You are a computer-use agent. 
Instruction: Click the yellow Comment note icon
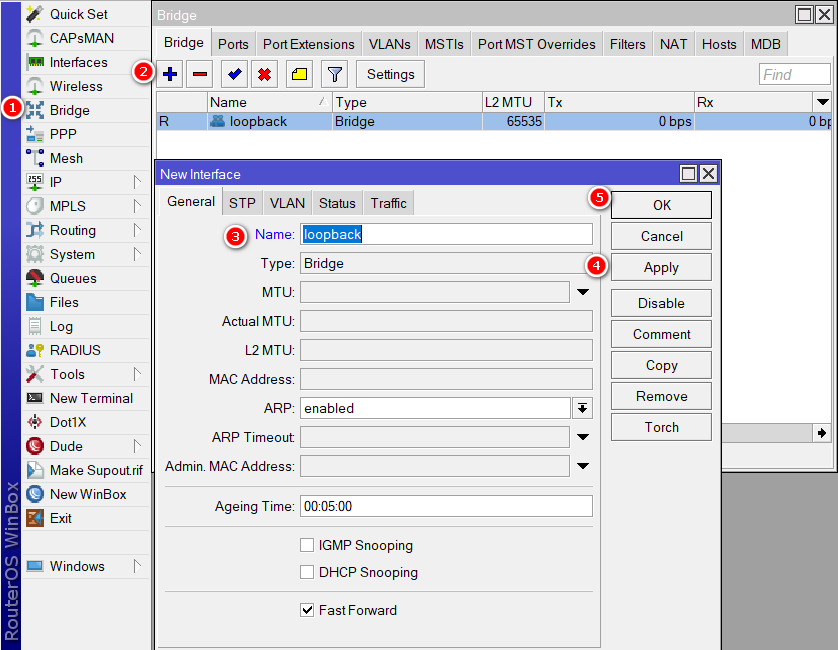point(299,74)
